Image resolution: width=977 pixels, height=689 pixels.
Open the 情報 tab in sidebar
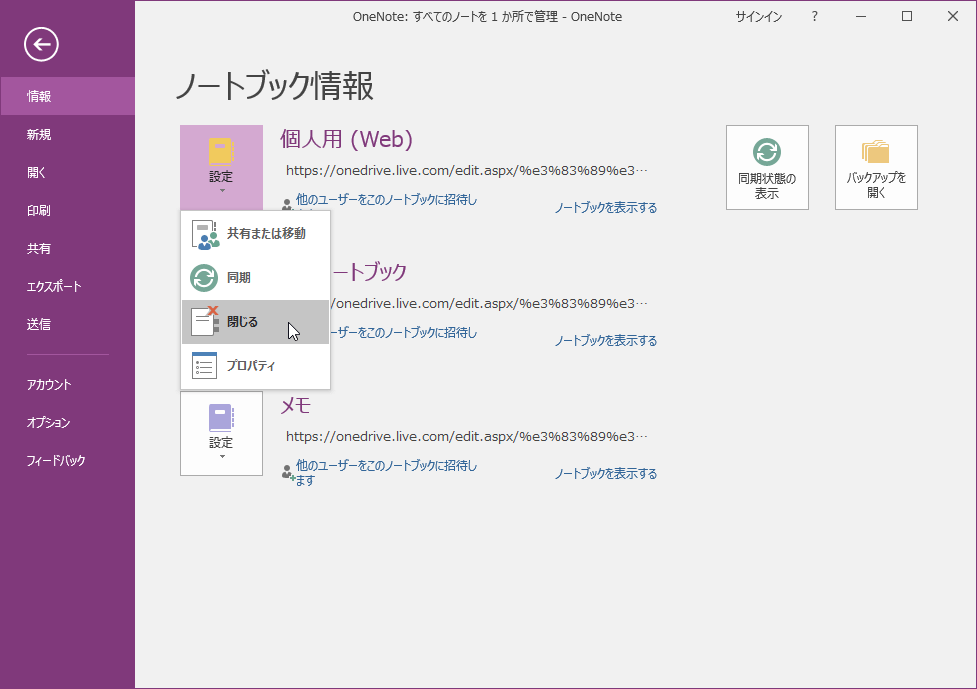tap(67, 96)
